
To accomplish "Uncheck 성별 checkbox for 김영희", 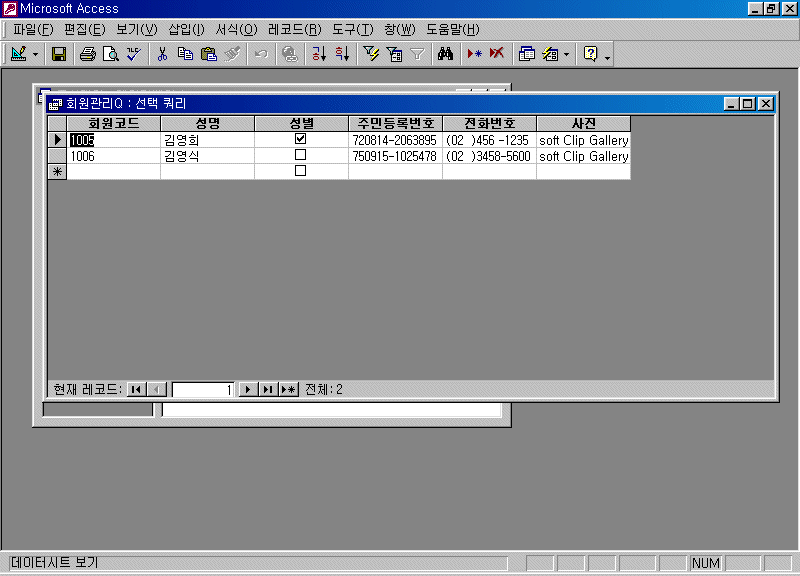I will pos(301,139).
